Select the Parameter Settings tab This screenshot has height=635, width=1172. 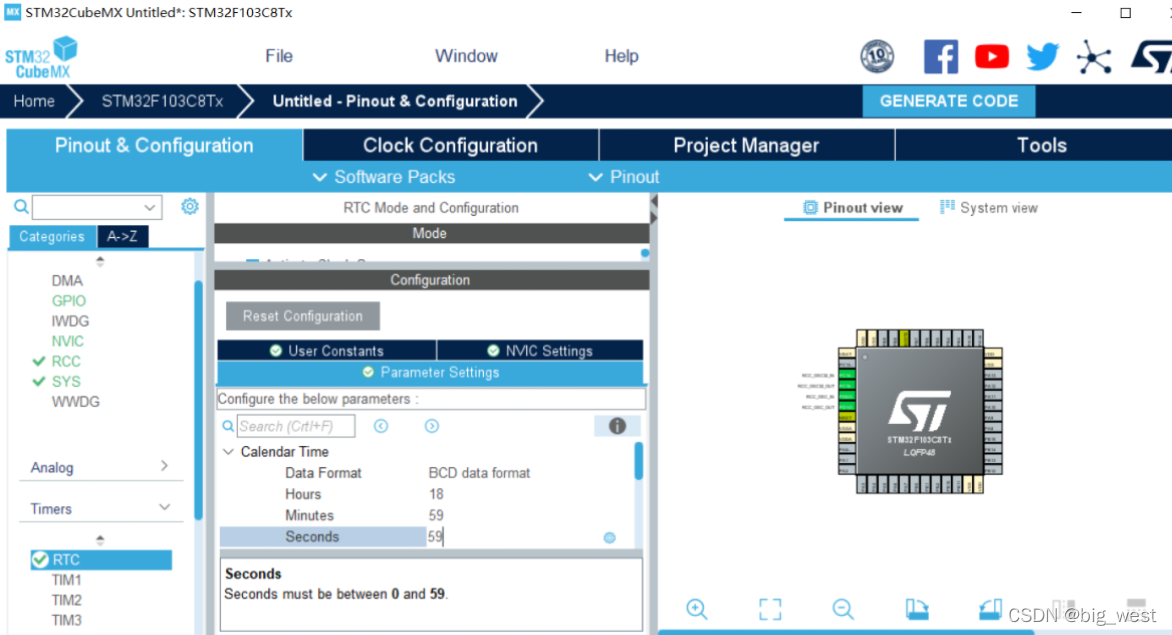[x=430, y=372]
